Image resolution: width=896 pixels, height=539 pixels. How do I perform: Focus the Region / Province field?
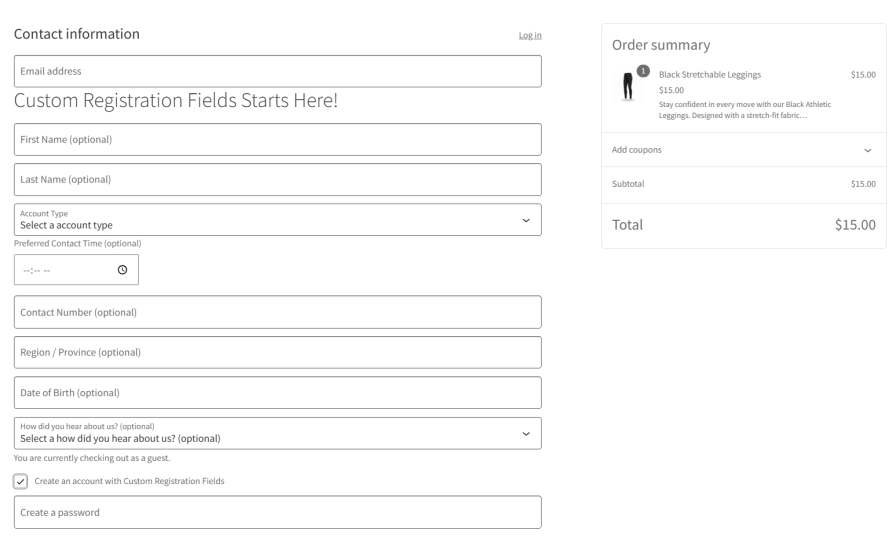tap(278, 352)
